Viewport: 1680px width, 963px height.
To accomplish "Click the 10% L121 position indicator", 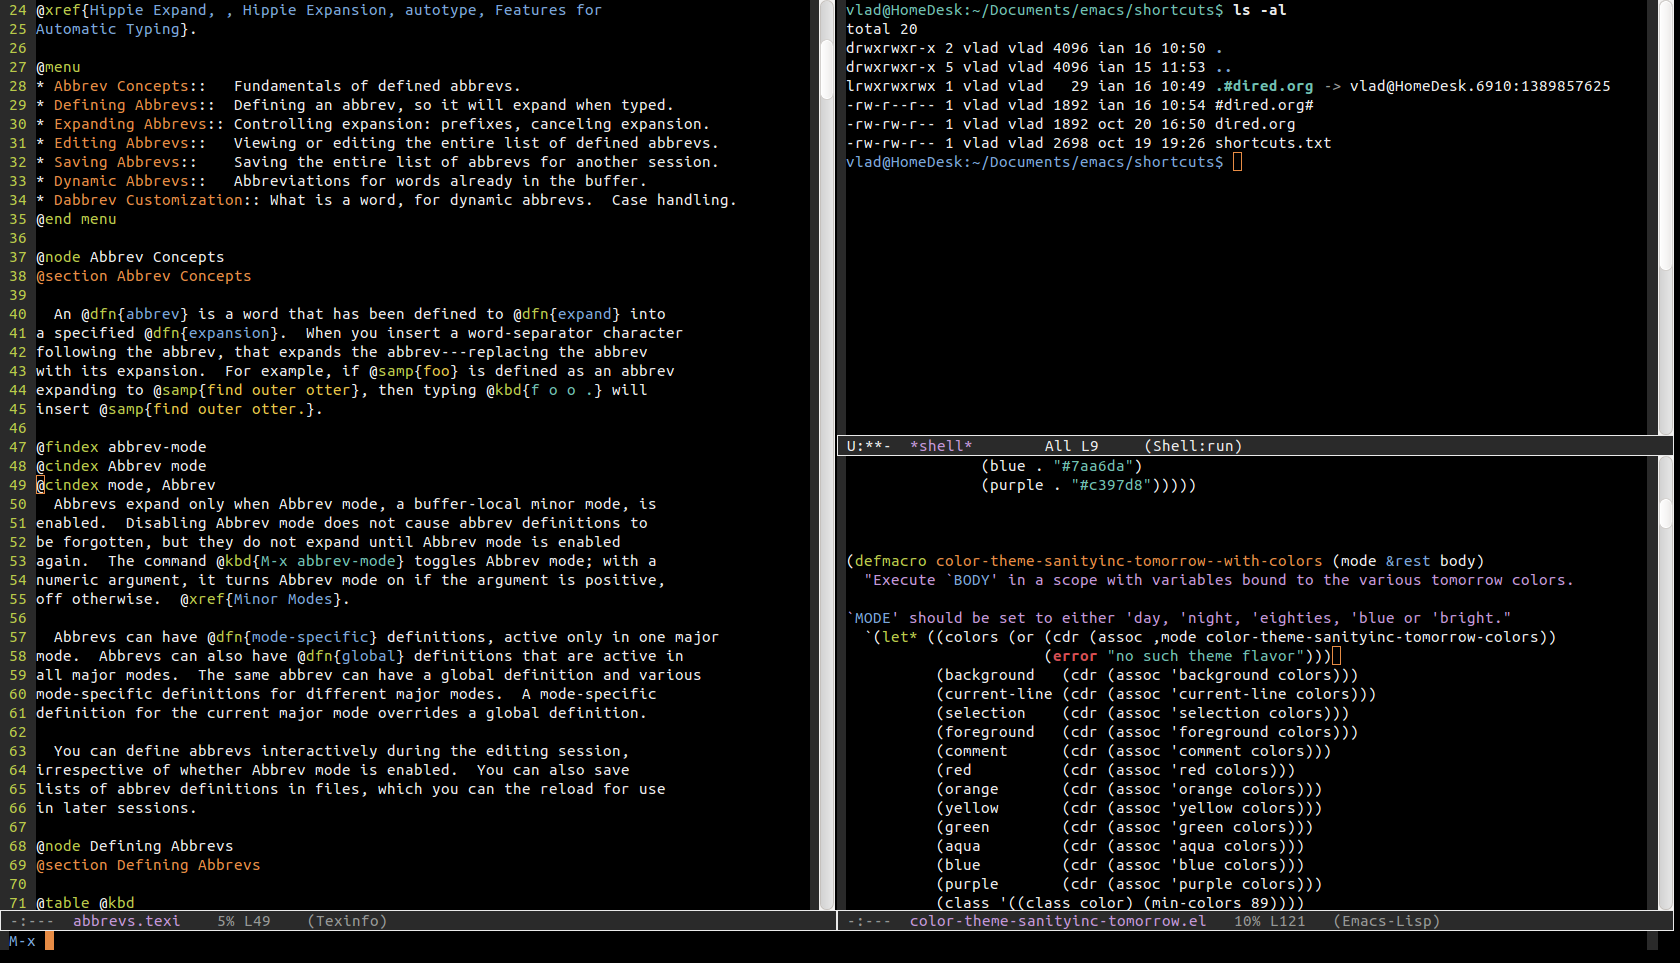I will [x=1269, y=921].
